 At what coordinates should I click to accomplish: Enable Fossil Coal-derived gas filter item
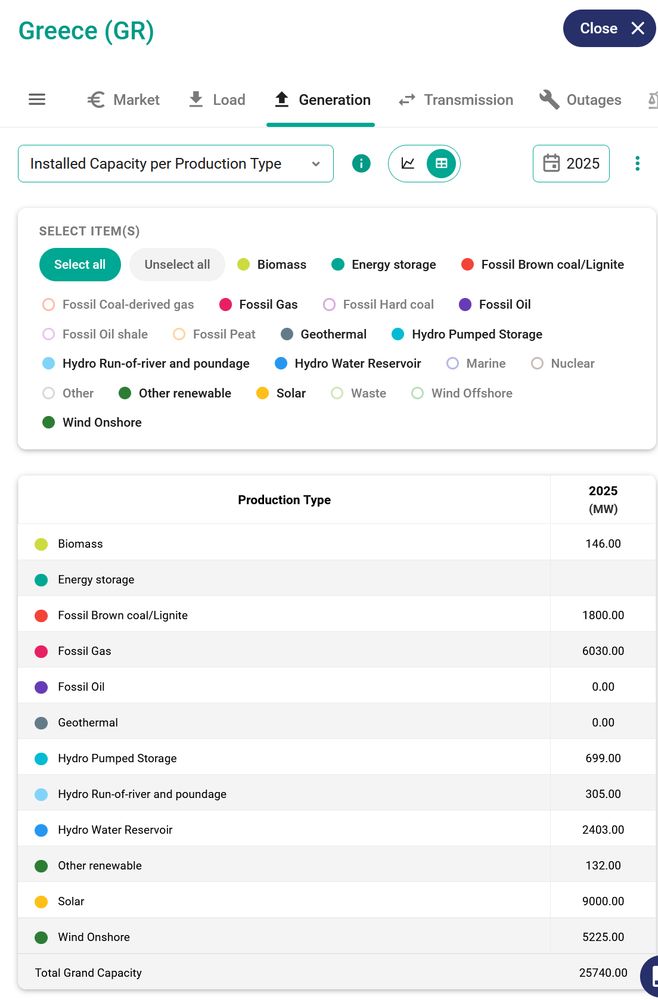[118, 305]
